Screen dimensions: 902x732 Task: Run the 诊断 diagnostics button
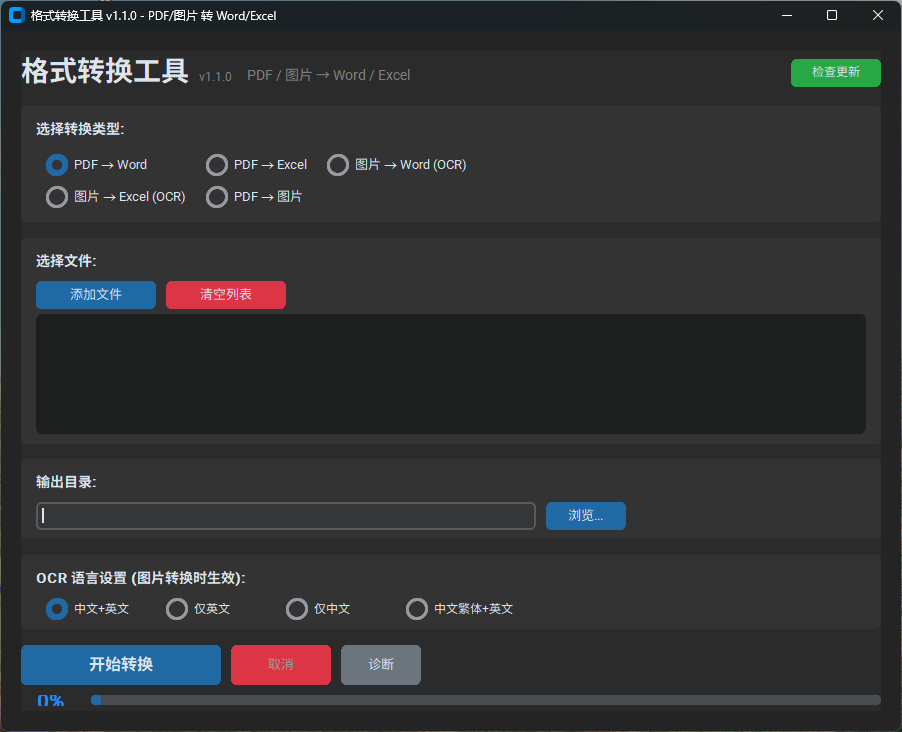pyautogui.click(x=381, y=665)
